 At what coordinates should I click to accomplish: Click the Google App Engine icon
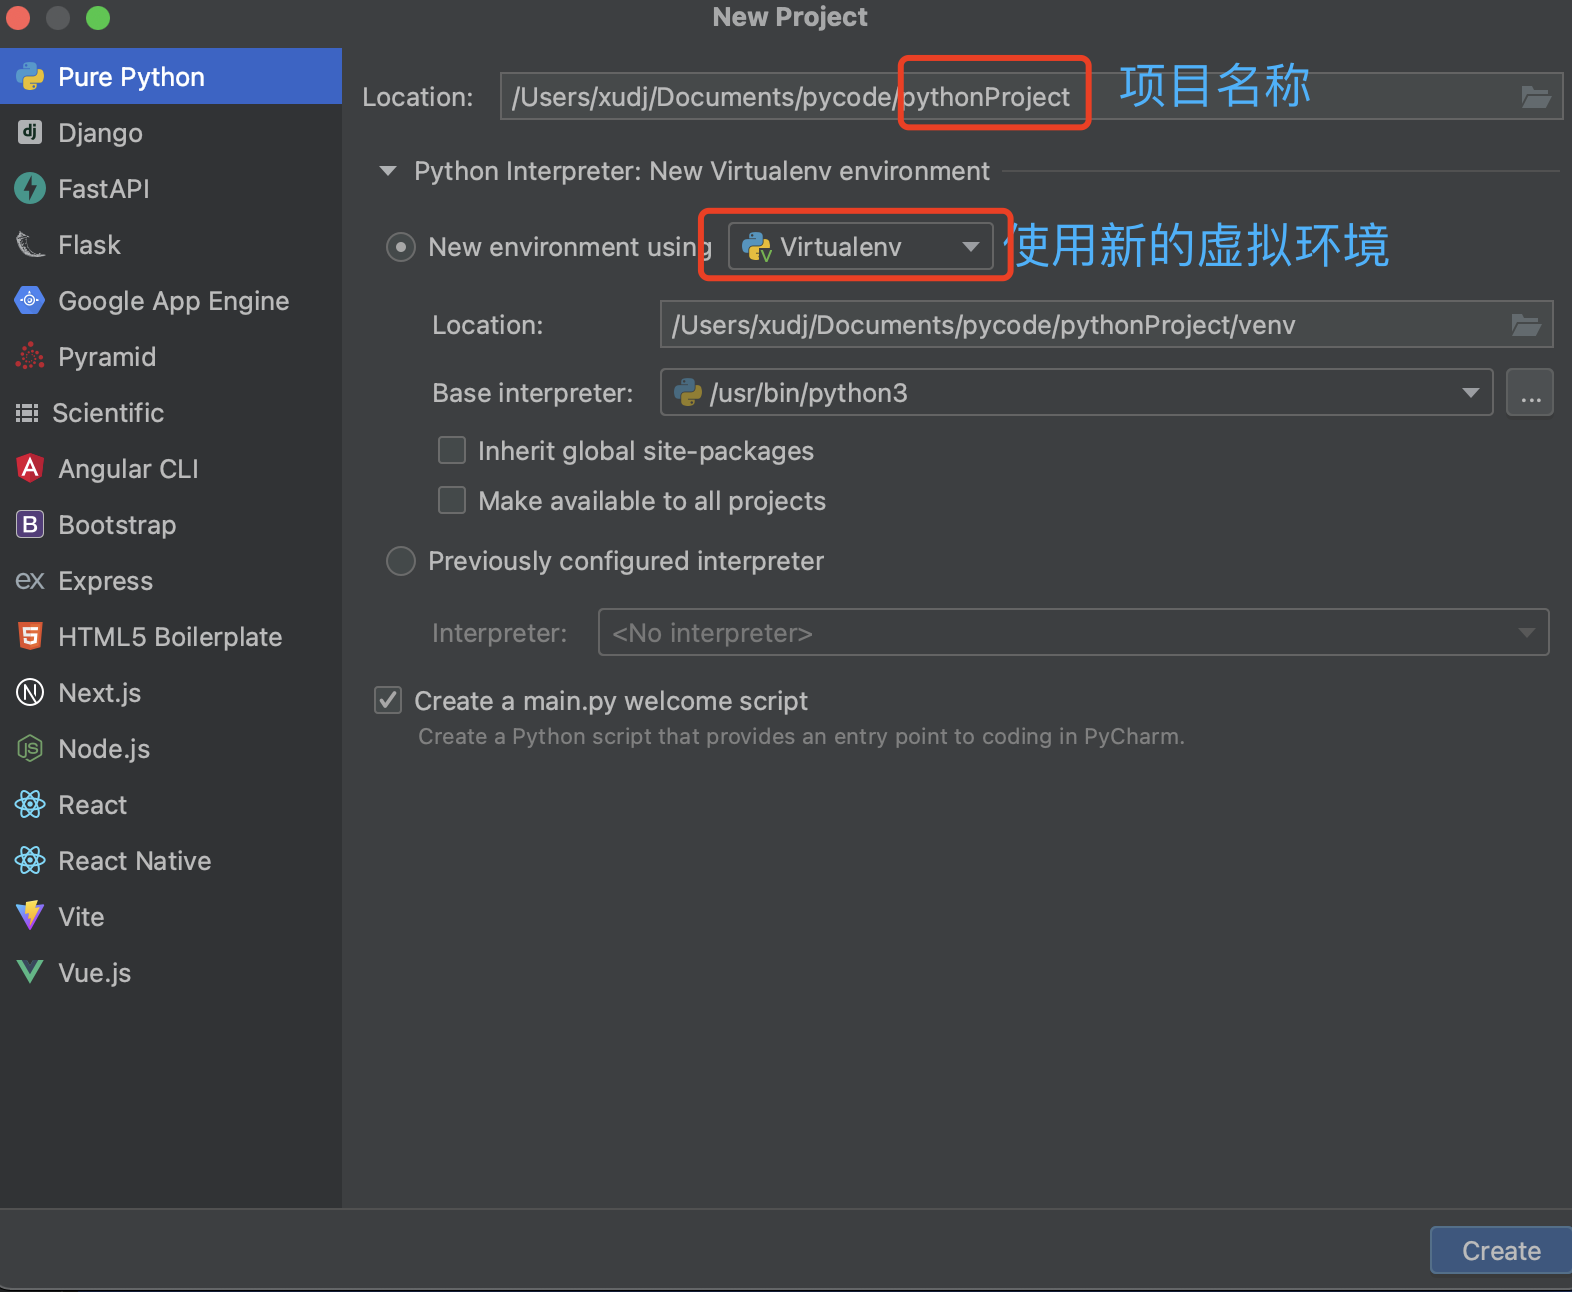pos(30,300)
